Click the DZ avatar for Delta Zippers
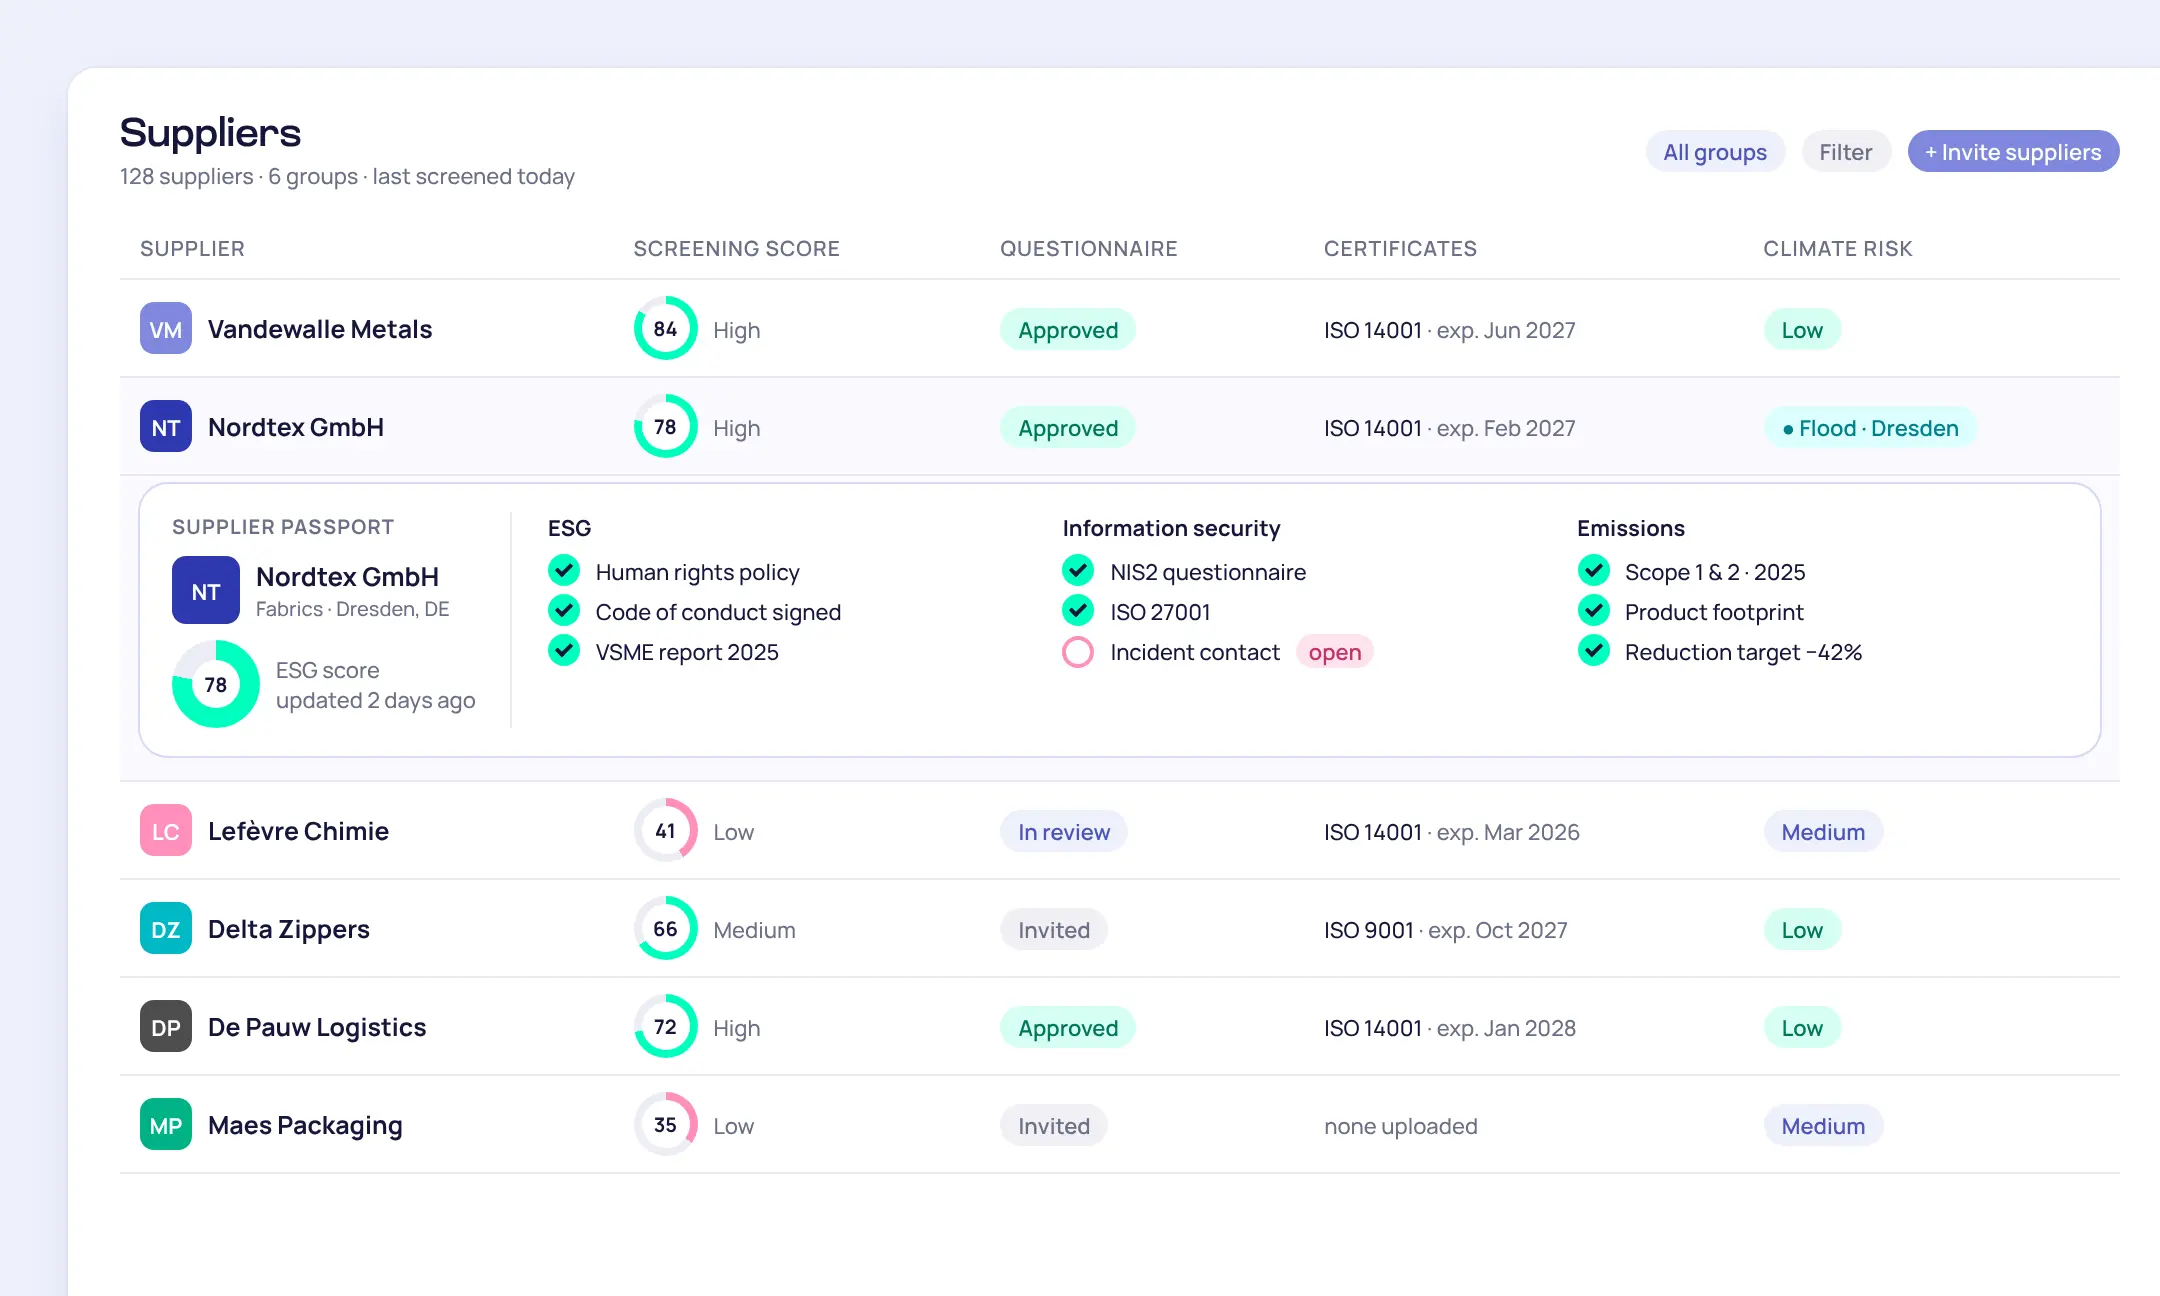 [166, 929]
